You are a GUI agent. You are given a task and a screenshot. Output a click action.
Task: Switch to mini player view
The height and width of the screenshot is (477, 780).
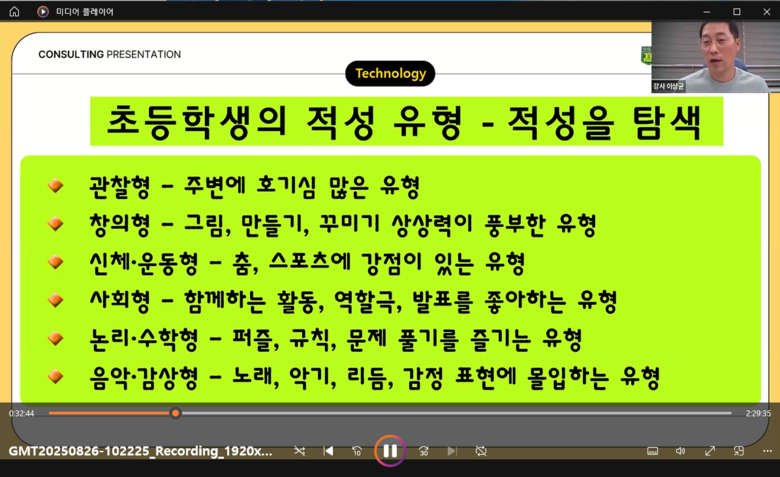click(x=739, y=451)
